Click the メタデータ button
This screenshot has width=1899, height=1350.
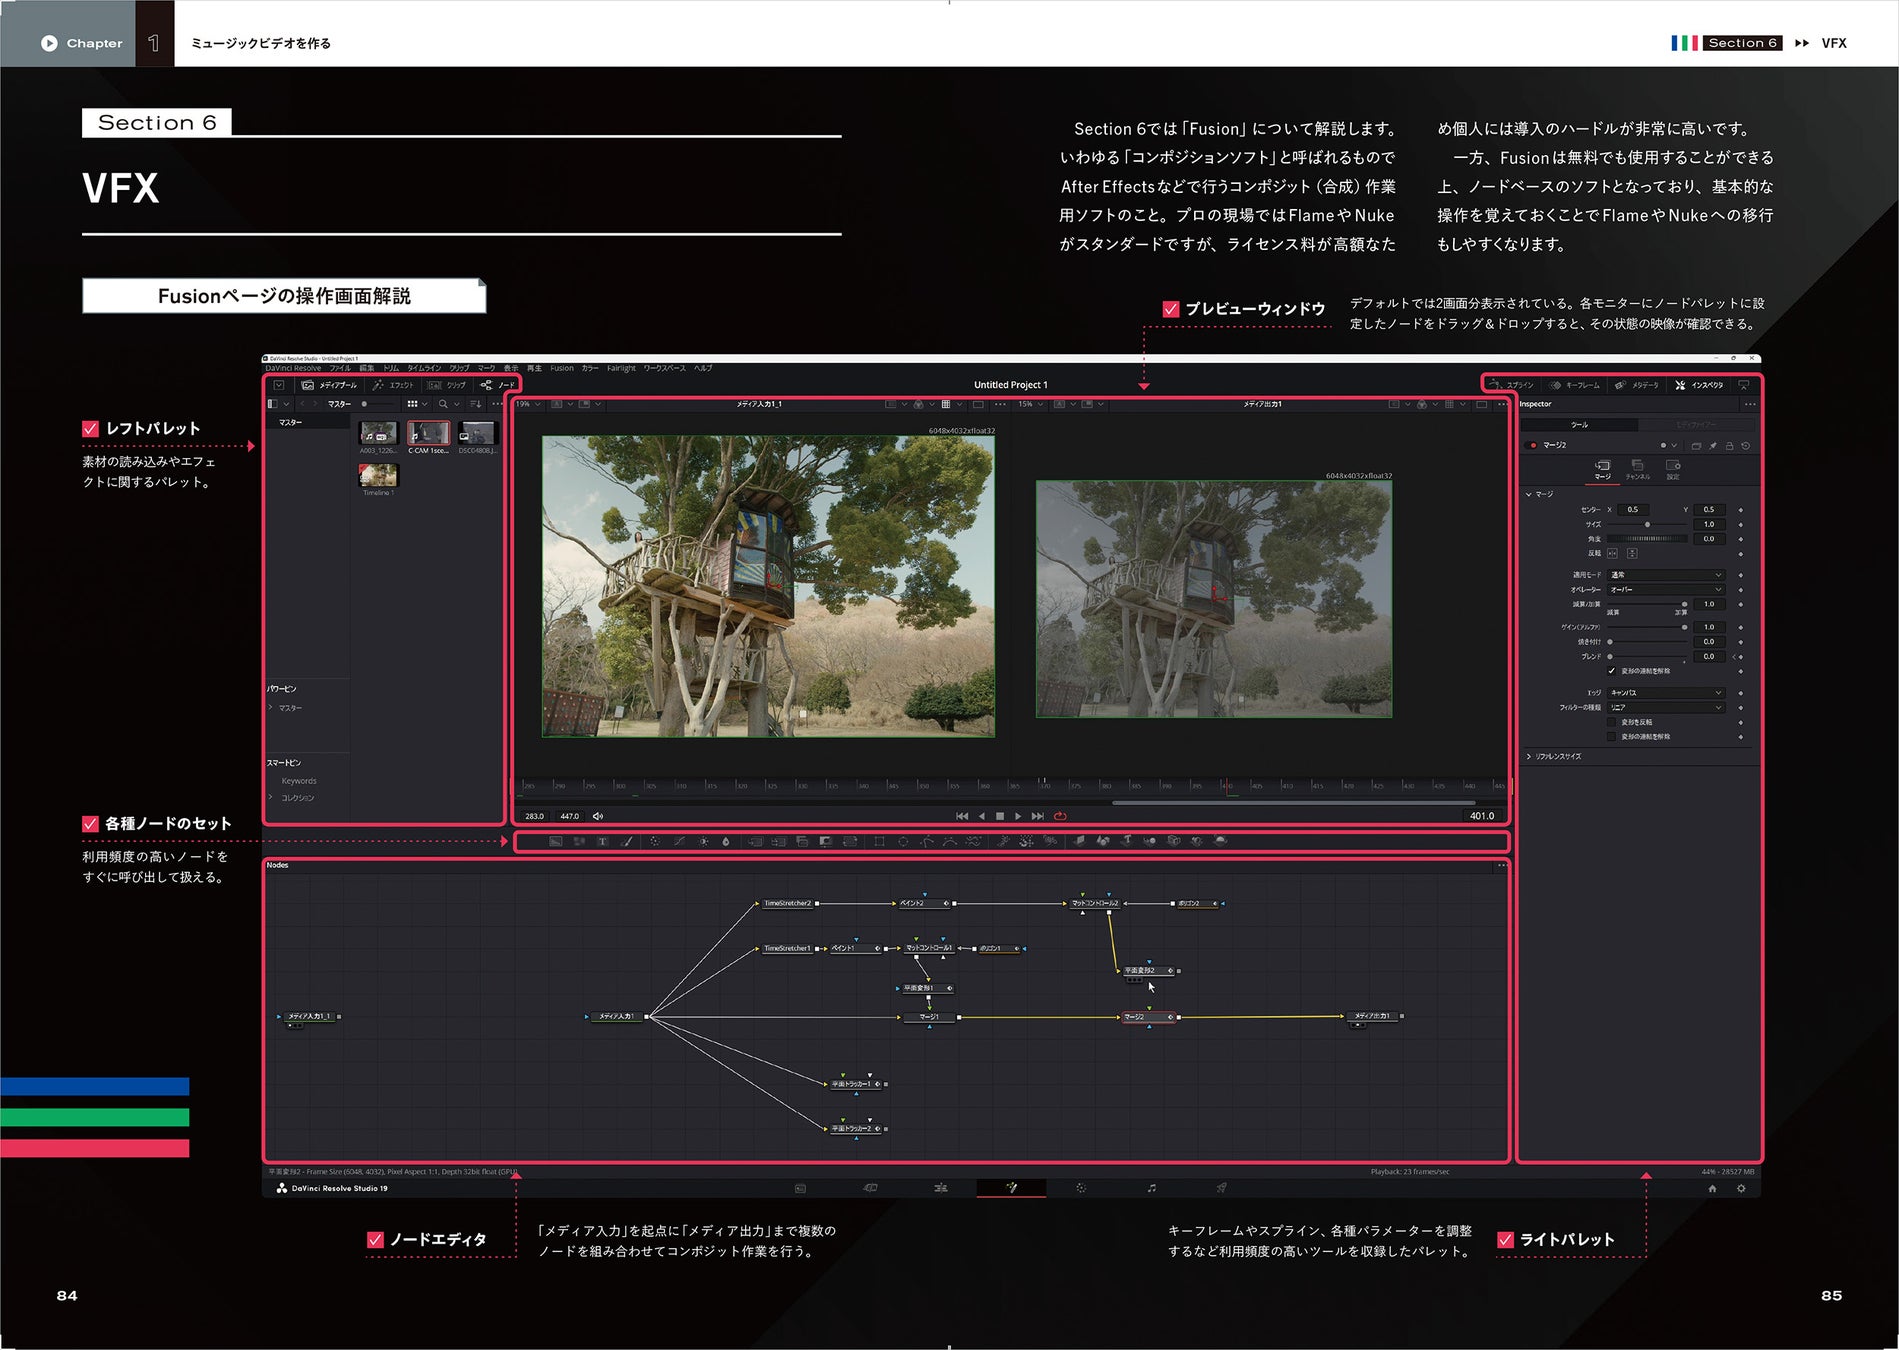point(1636,385)
